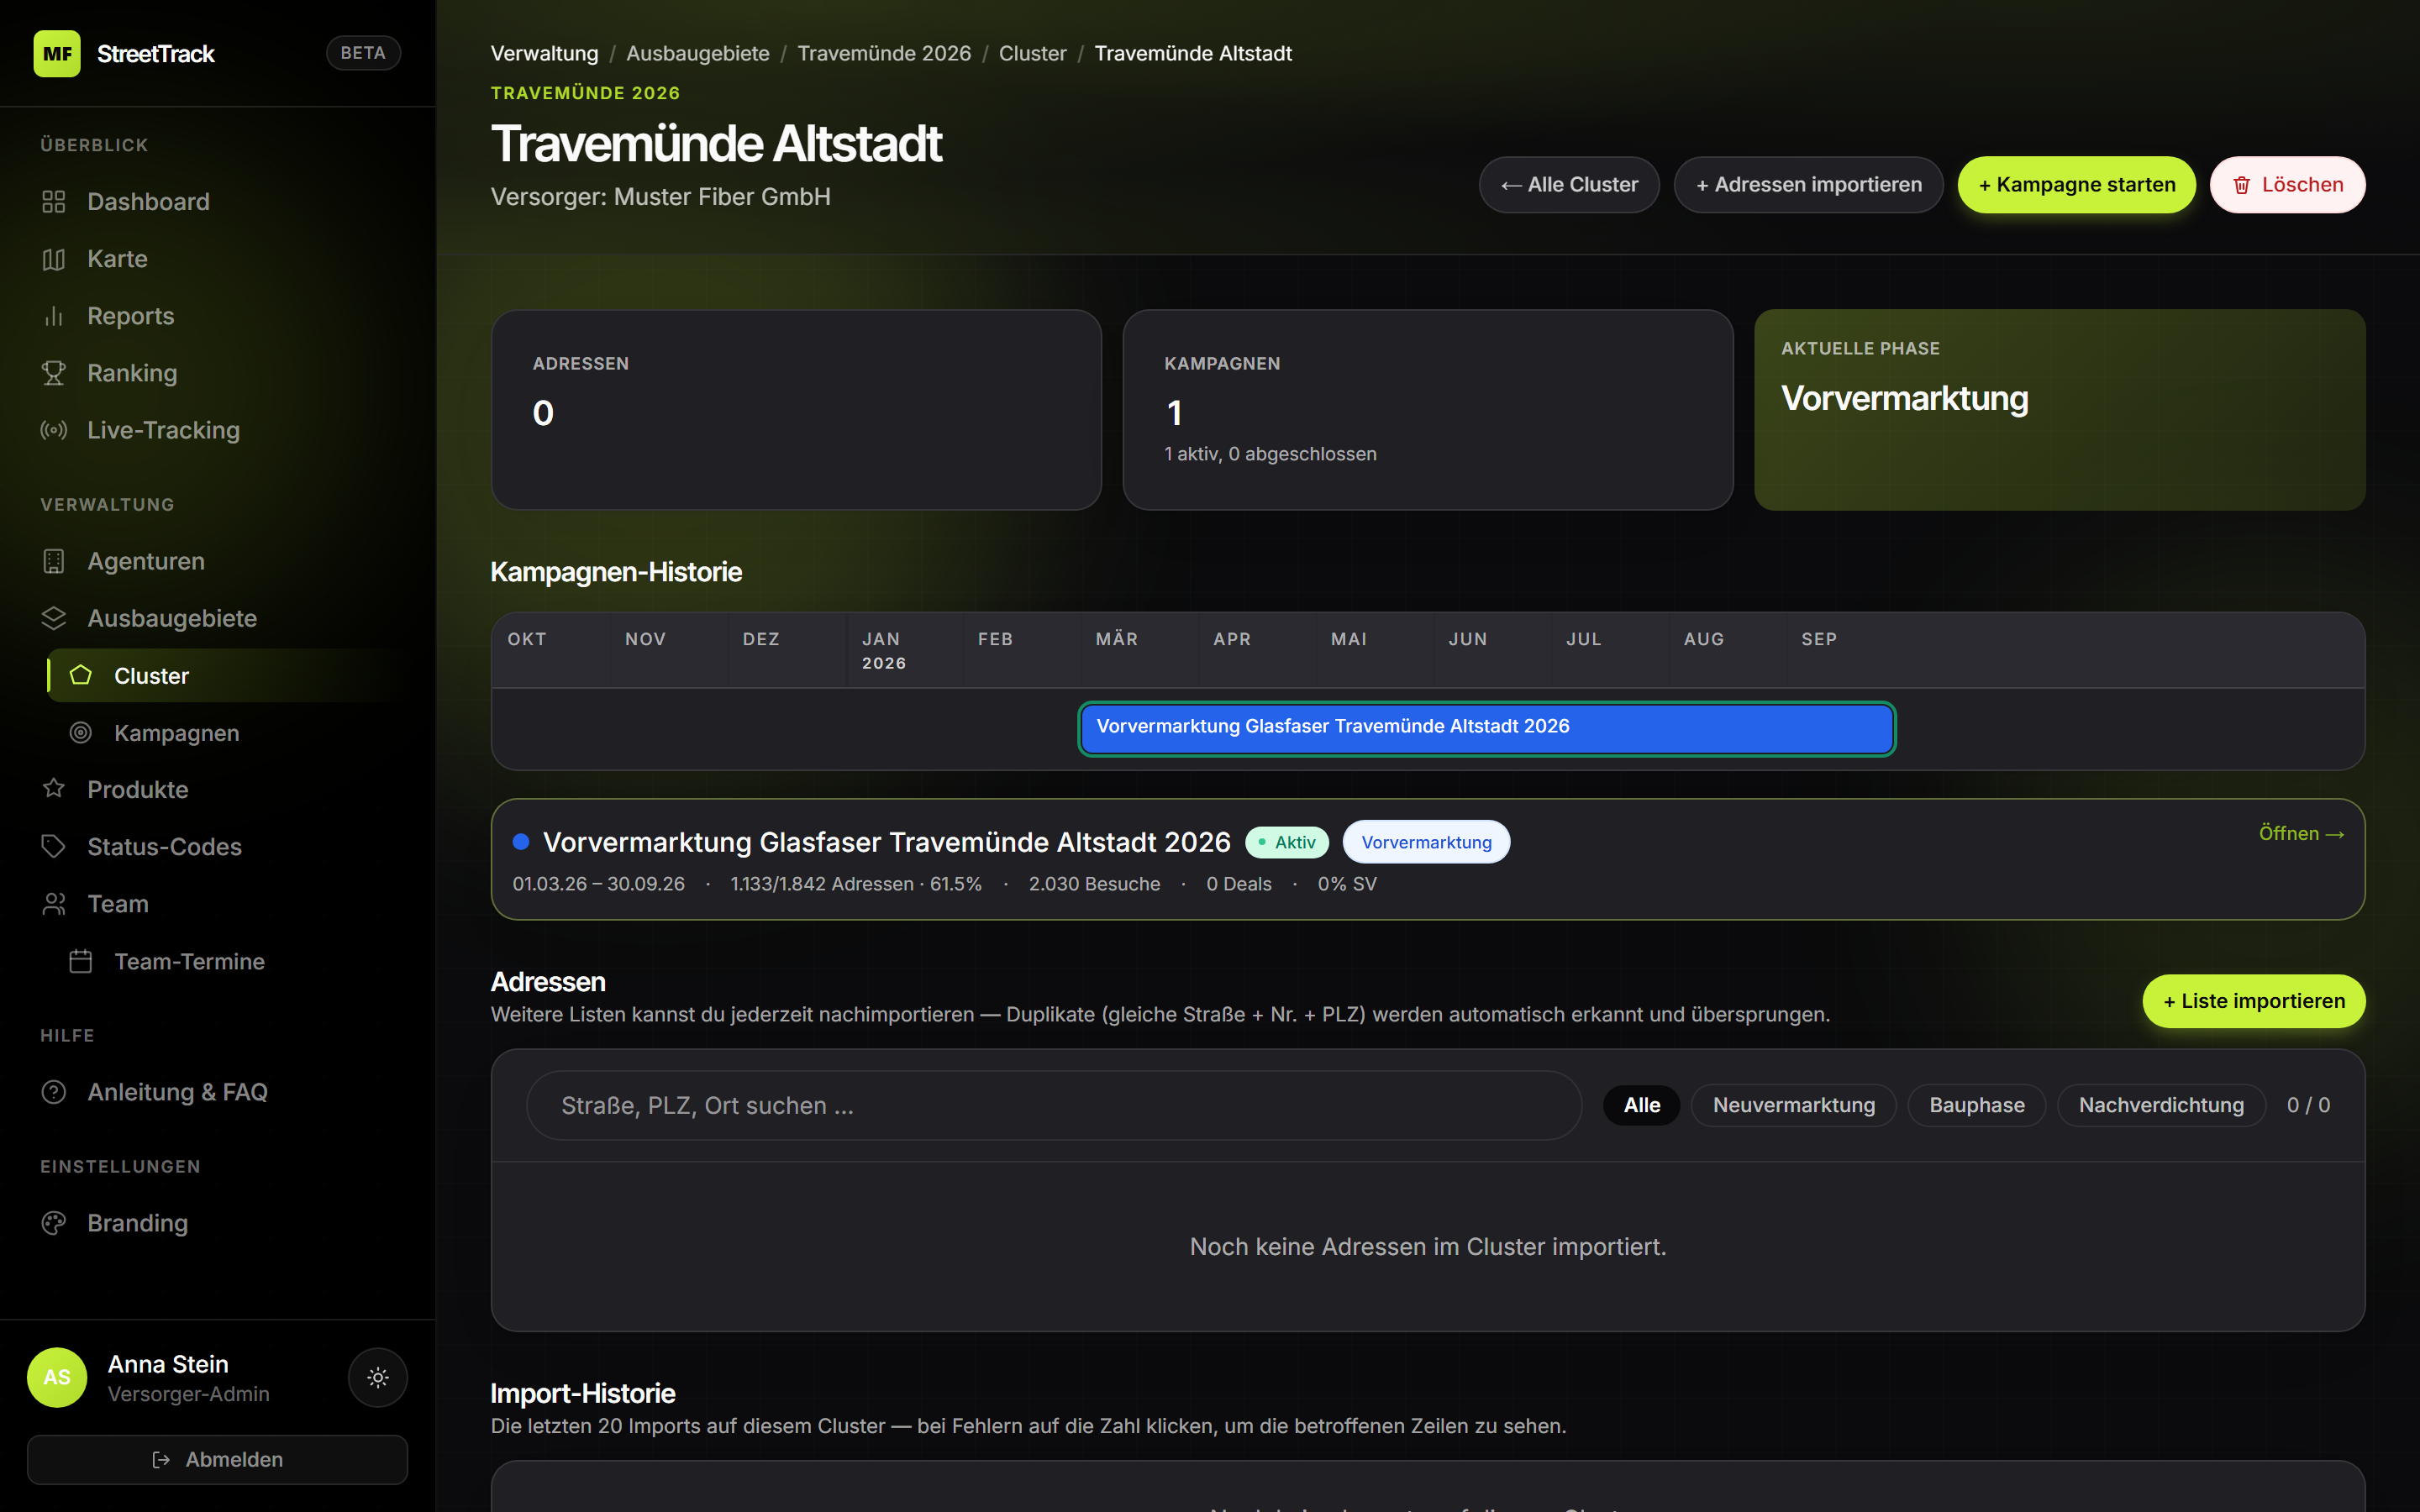Select the Bauphase filter chip

coord(1976,1105)
